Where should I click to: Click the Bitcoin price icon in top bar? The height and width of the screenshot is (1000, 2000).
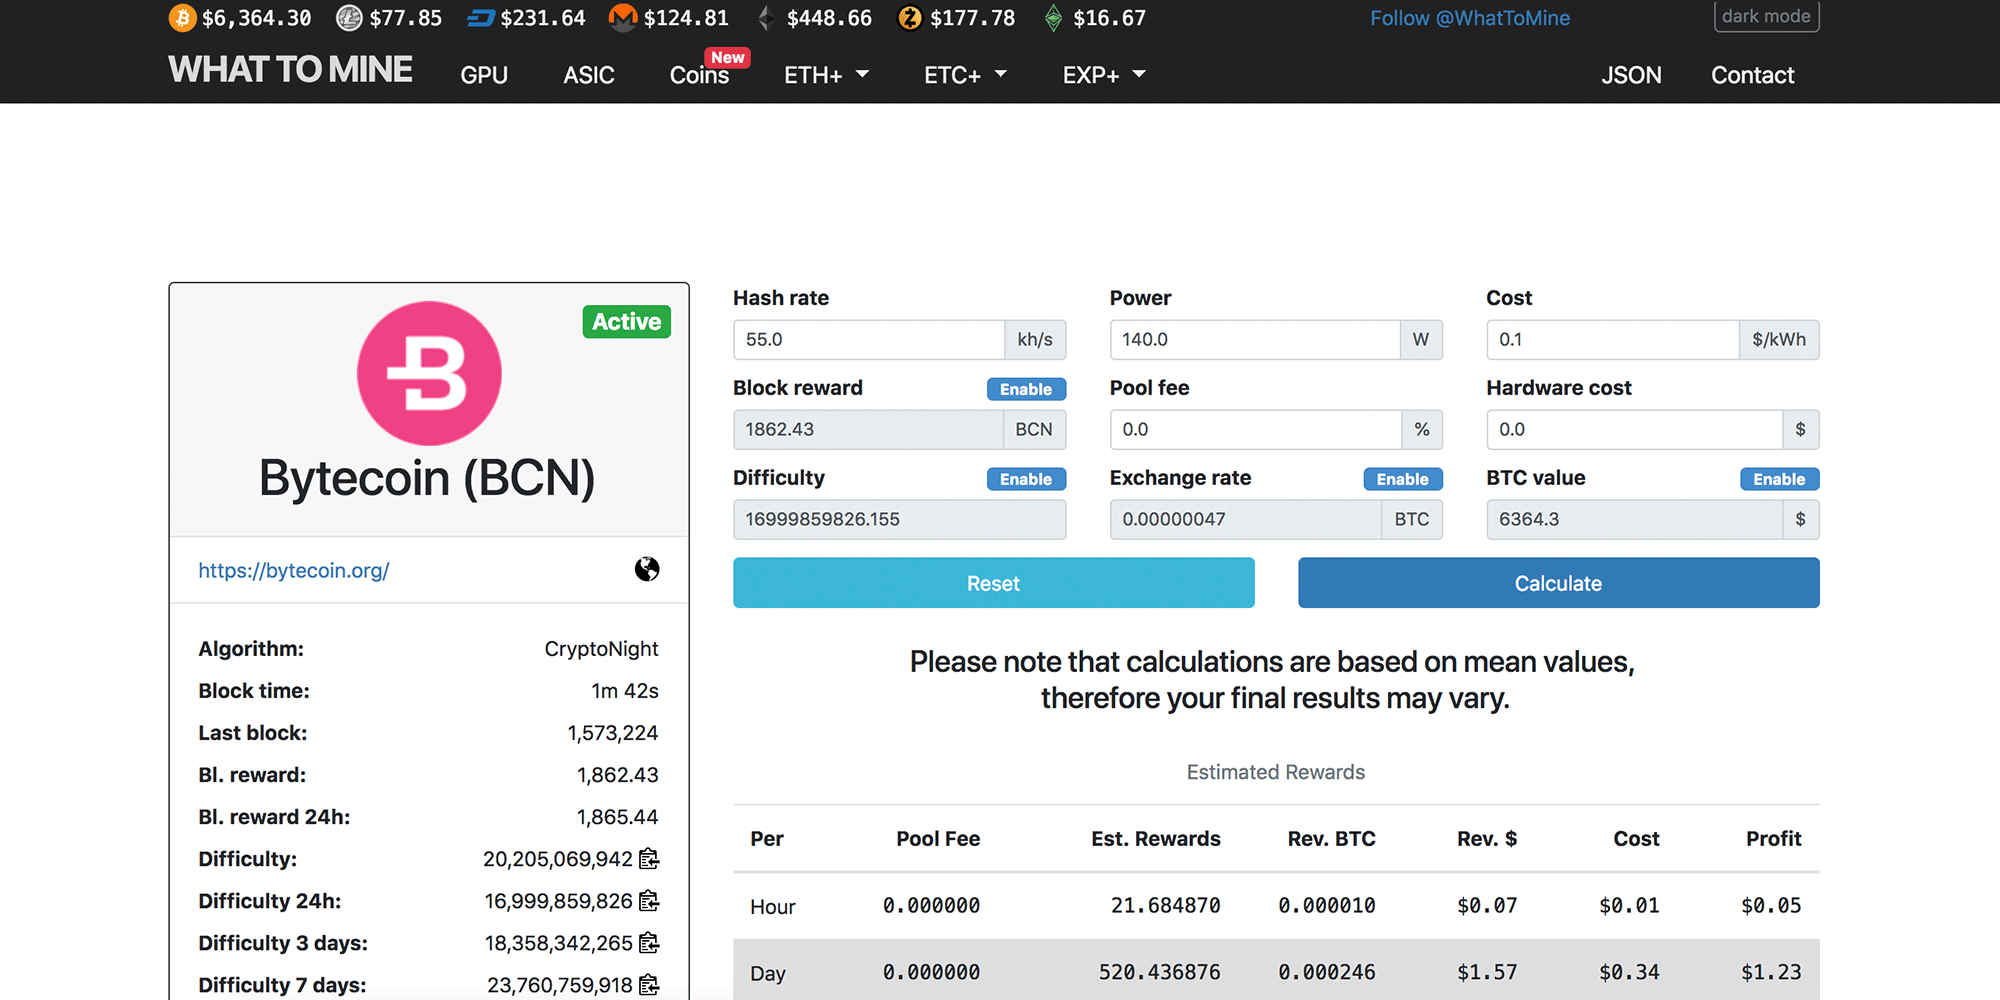[182, 18]
